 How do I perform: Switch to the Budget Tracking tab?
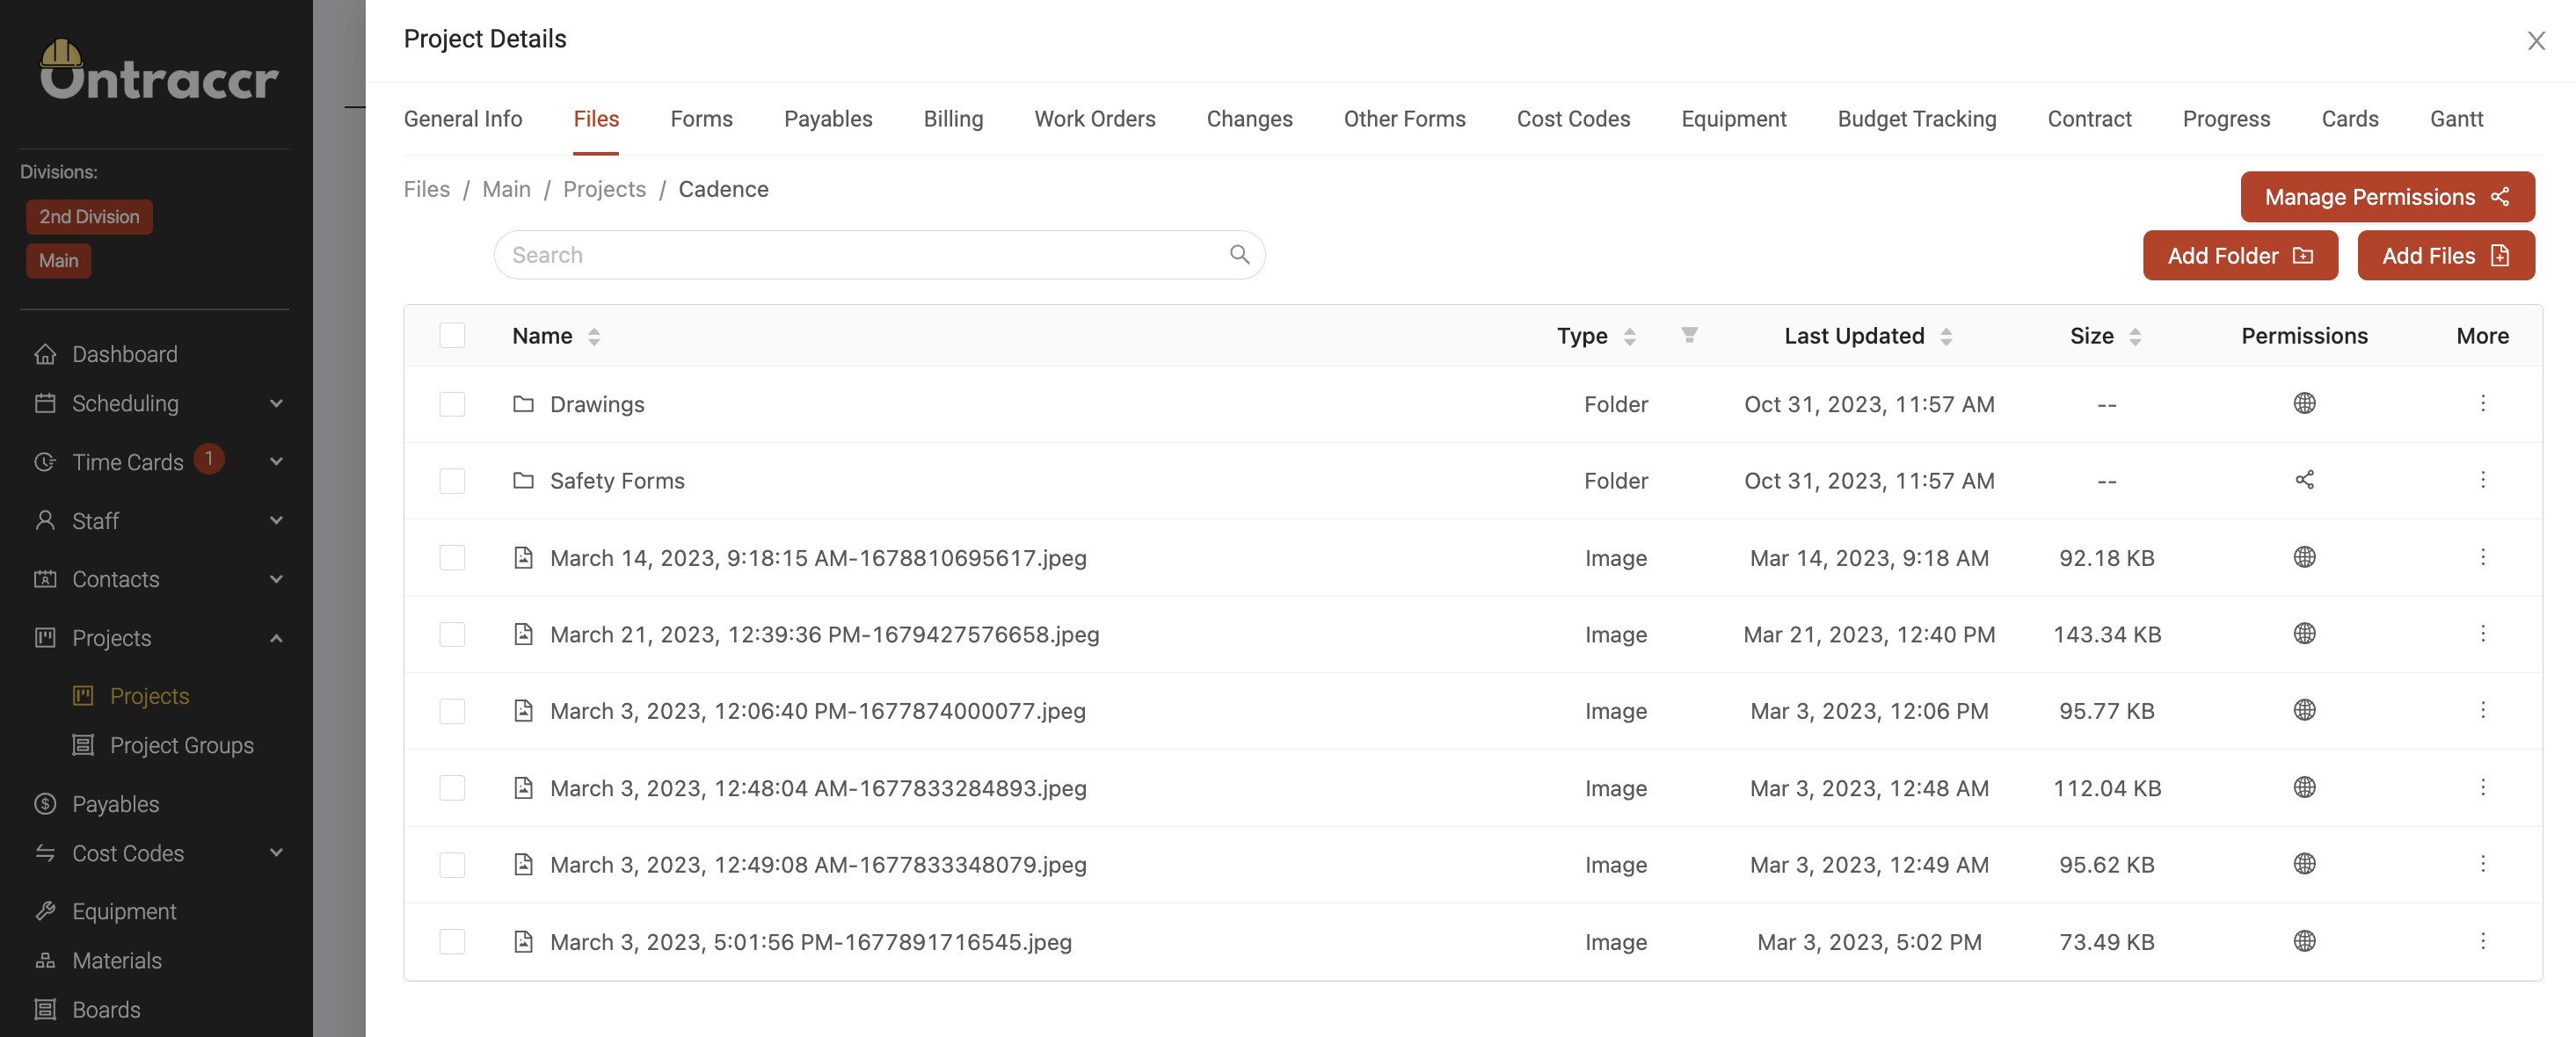(1916, 119)
